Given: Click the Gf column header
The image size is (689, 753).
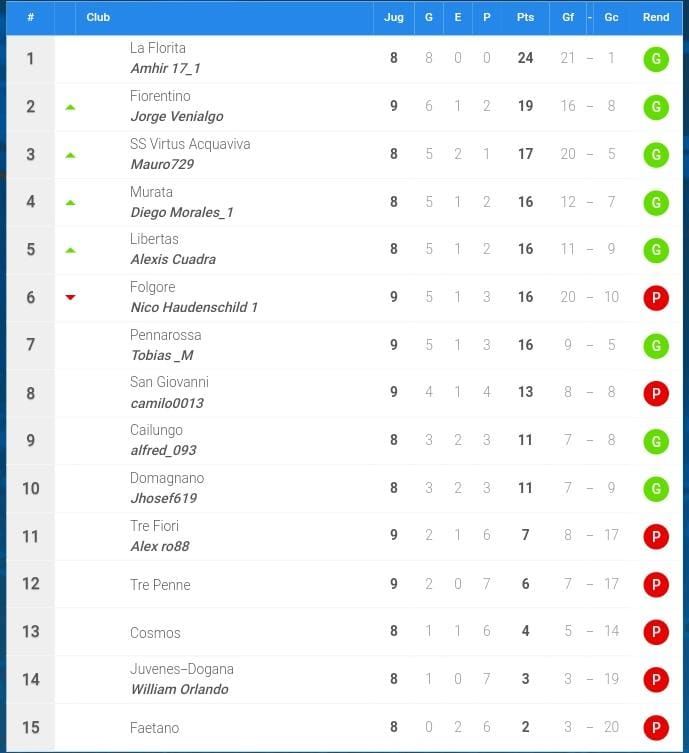Looking at the screenshot, I should (x=568, y=17).
